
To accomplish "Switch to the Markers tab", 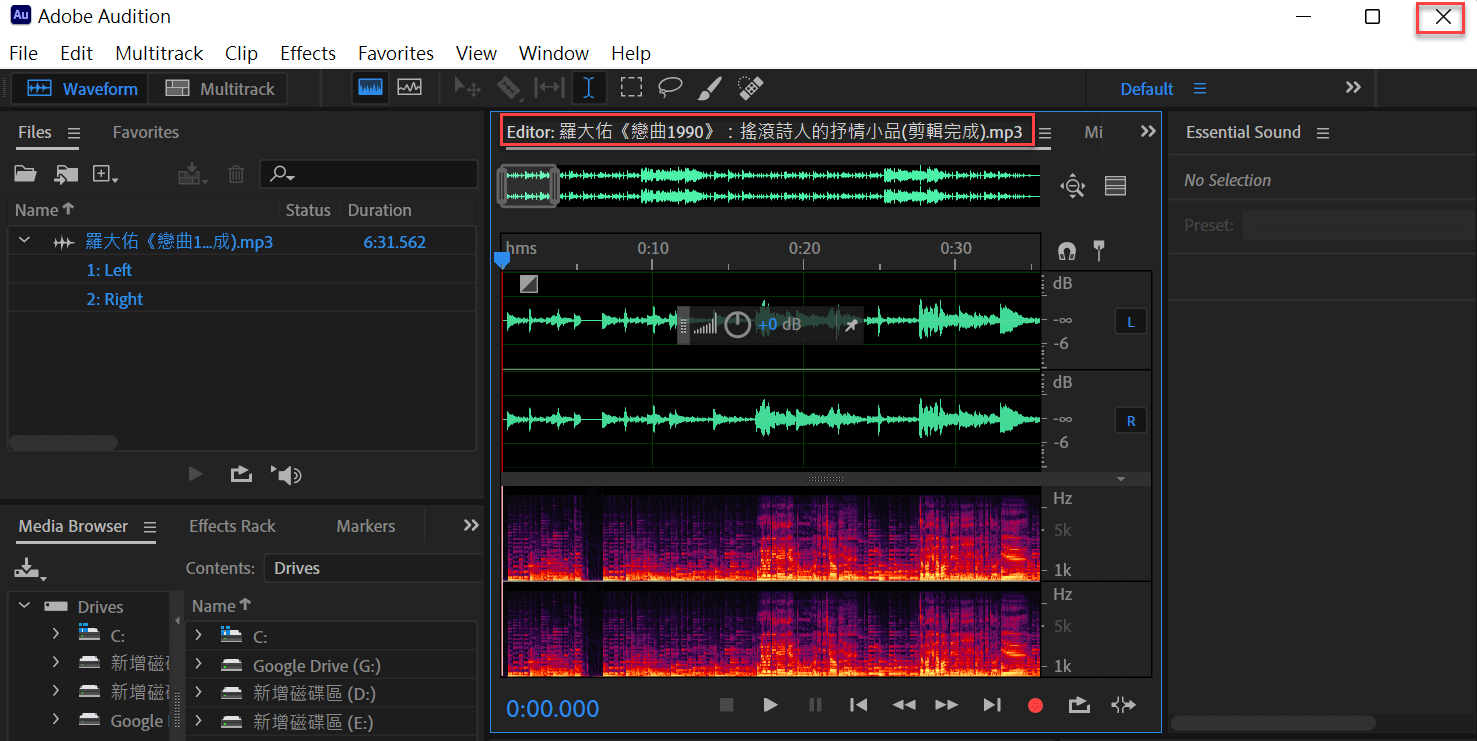I will [366, 526].
